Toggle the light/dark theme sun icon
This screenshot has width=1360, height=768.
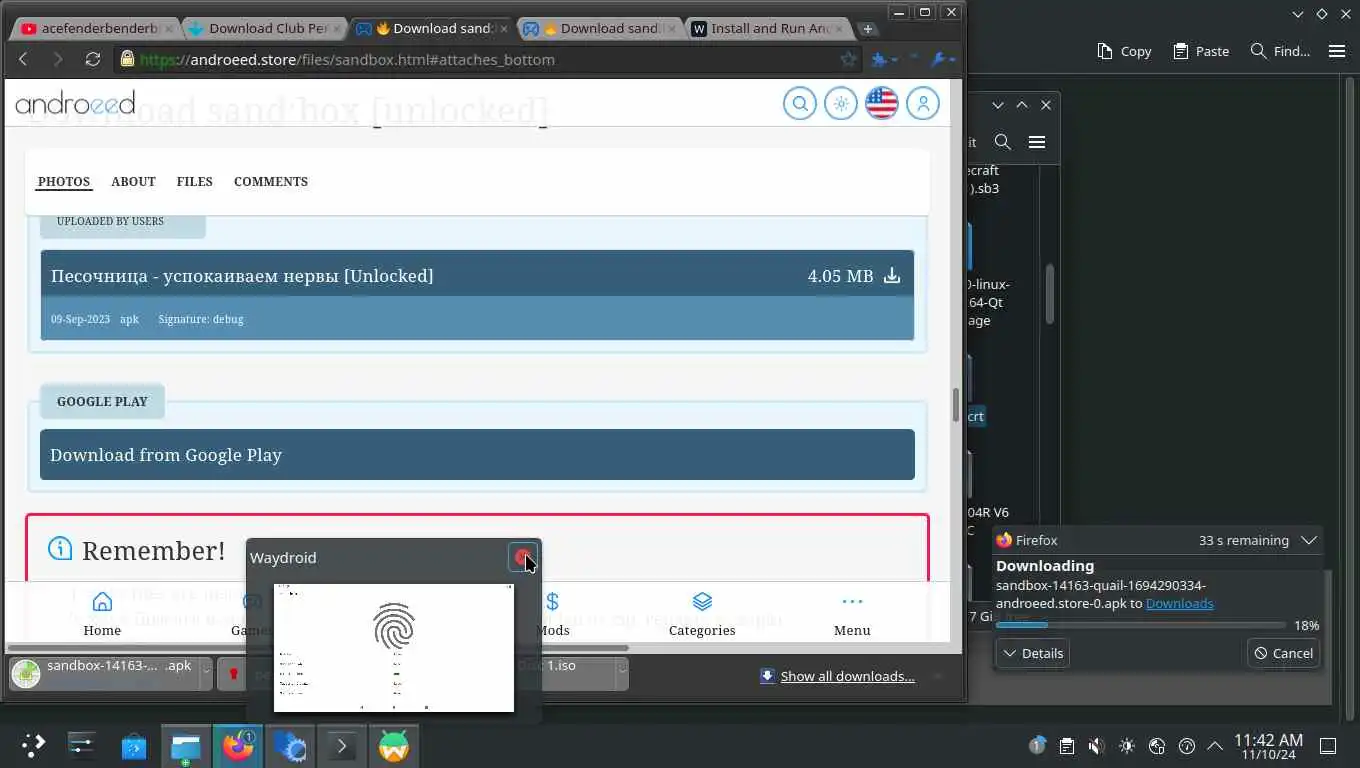click(x=841, y=103)
